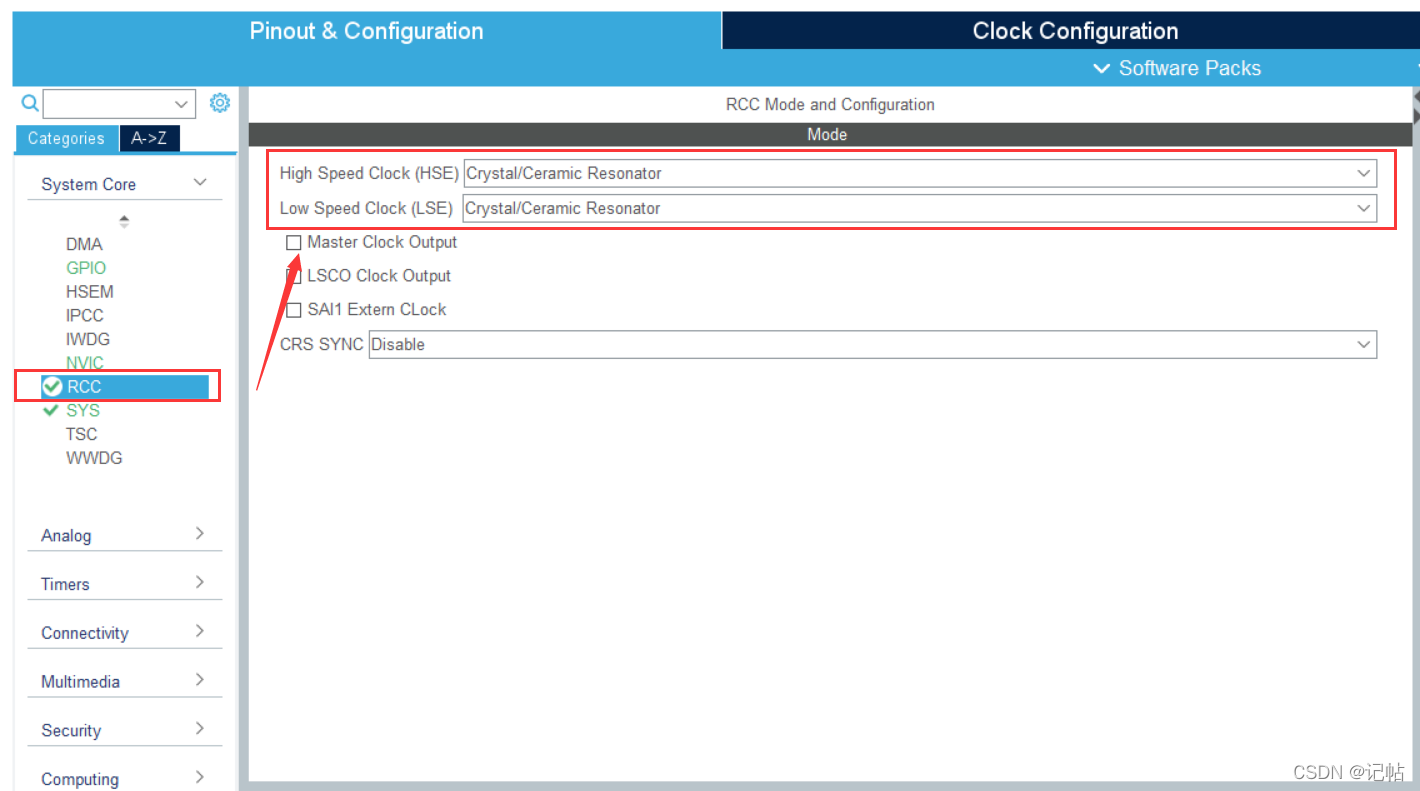Screen dimensions: 1420x791
Task: Enable SAI1 Extern Clock checkbox
Action: pos(294,310)
